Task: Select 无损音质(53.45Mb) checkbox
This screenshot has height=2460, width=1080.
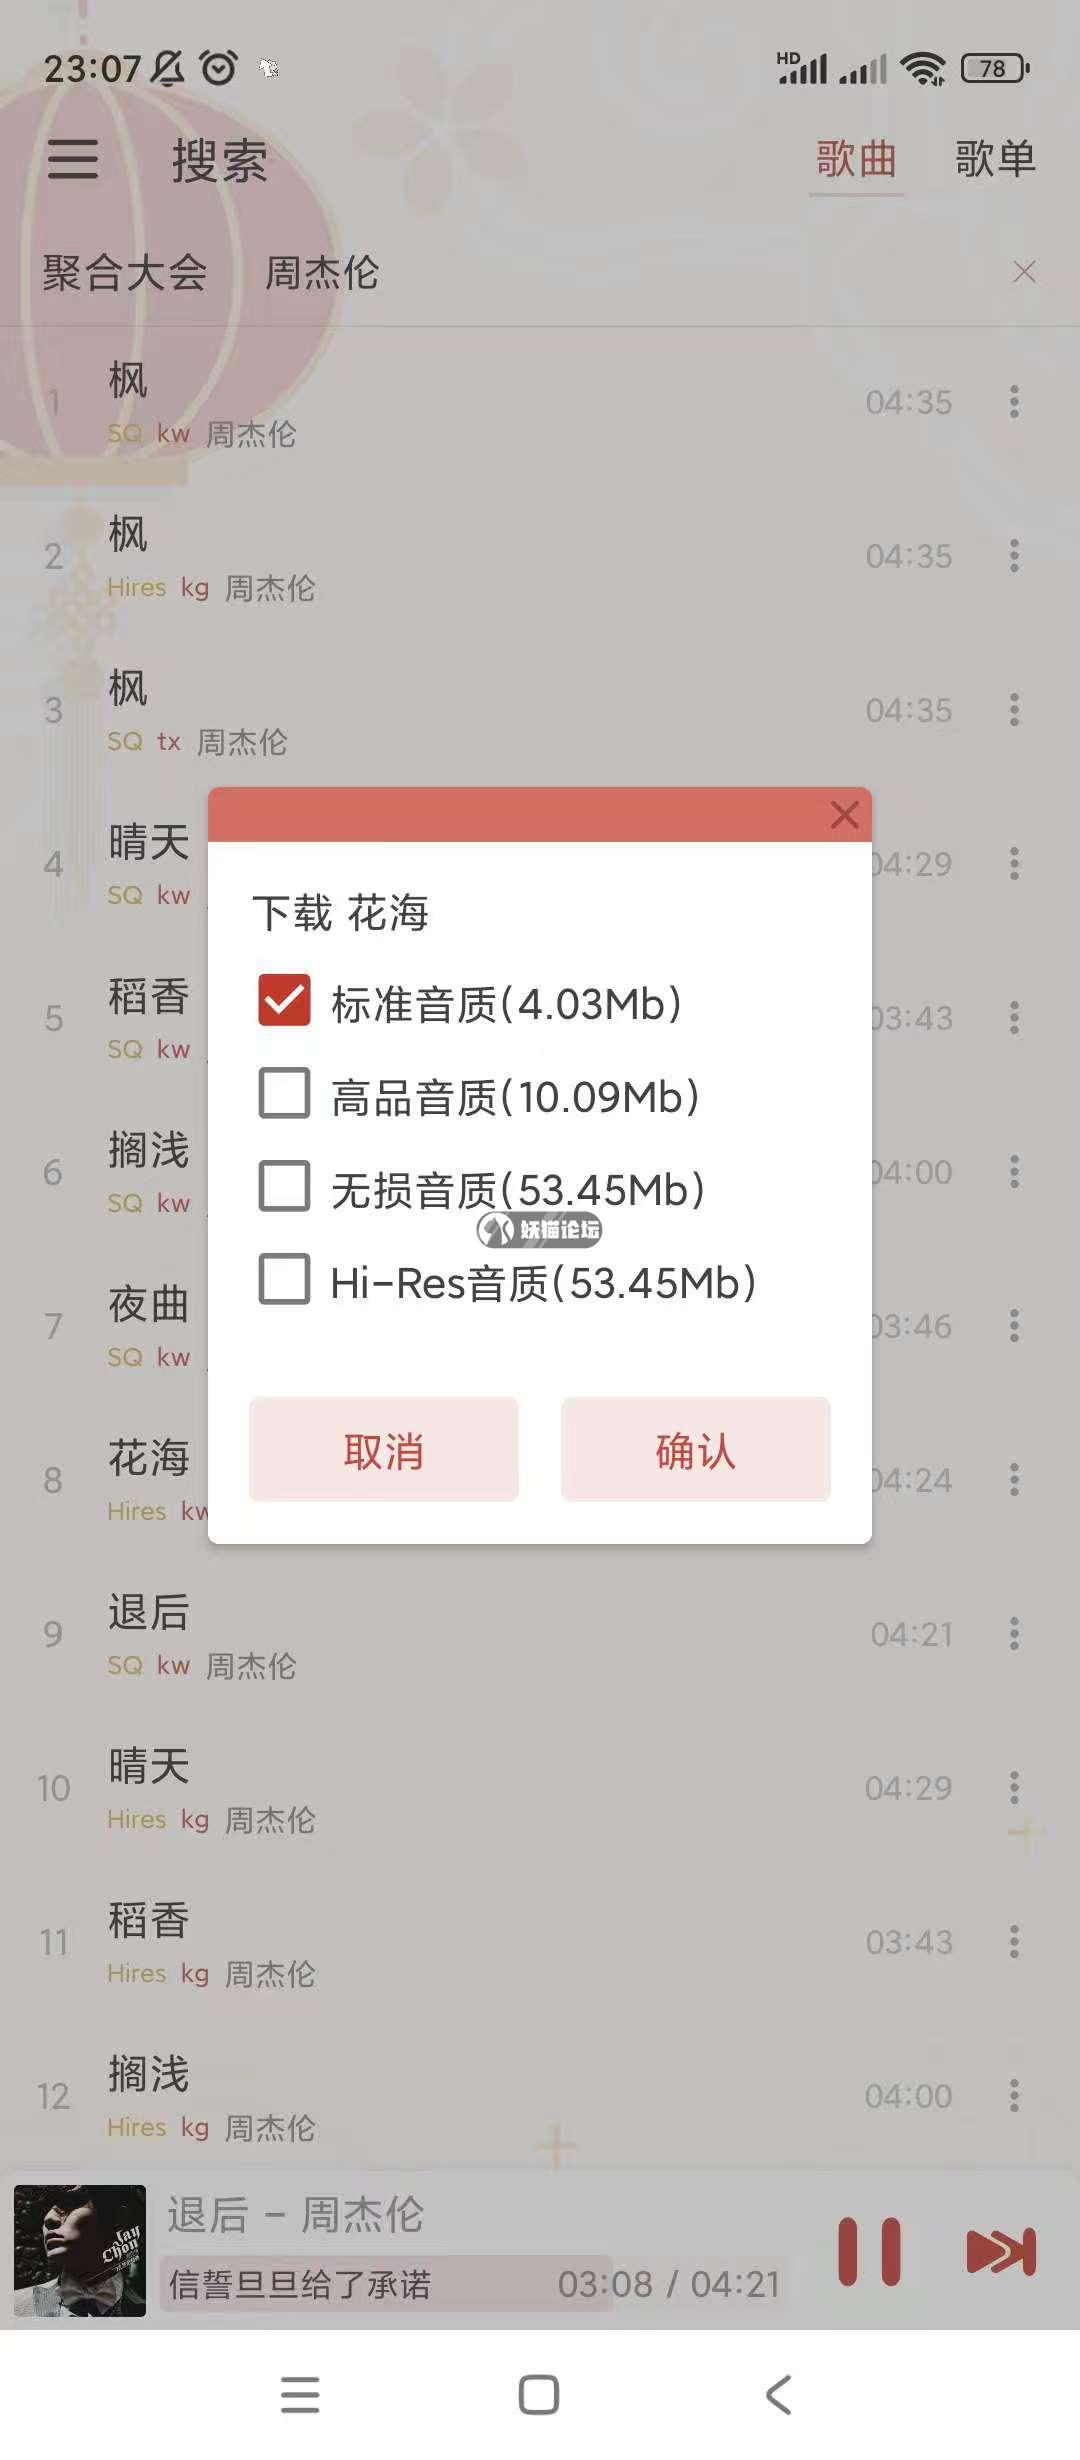Action: tap(284, 1186)
